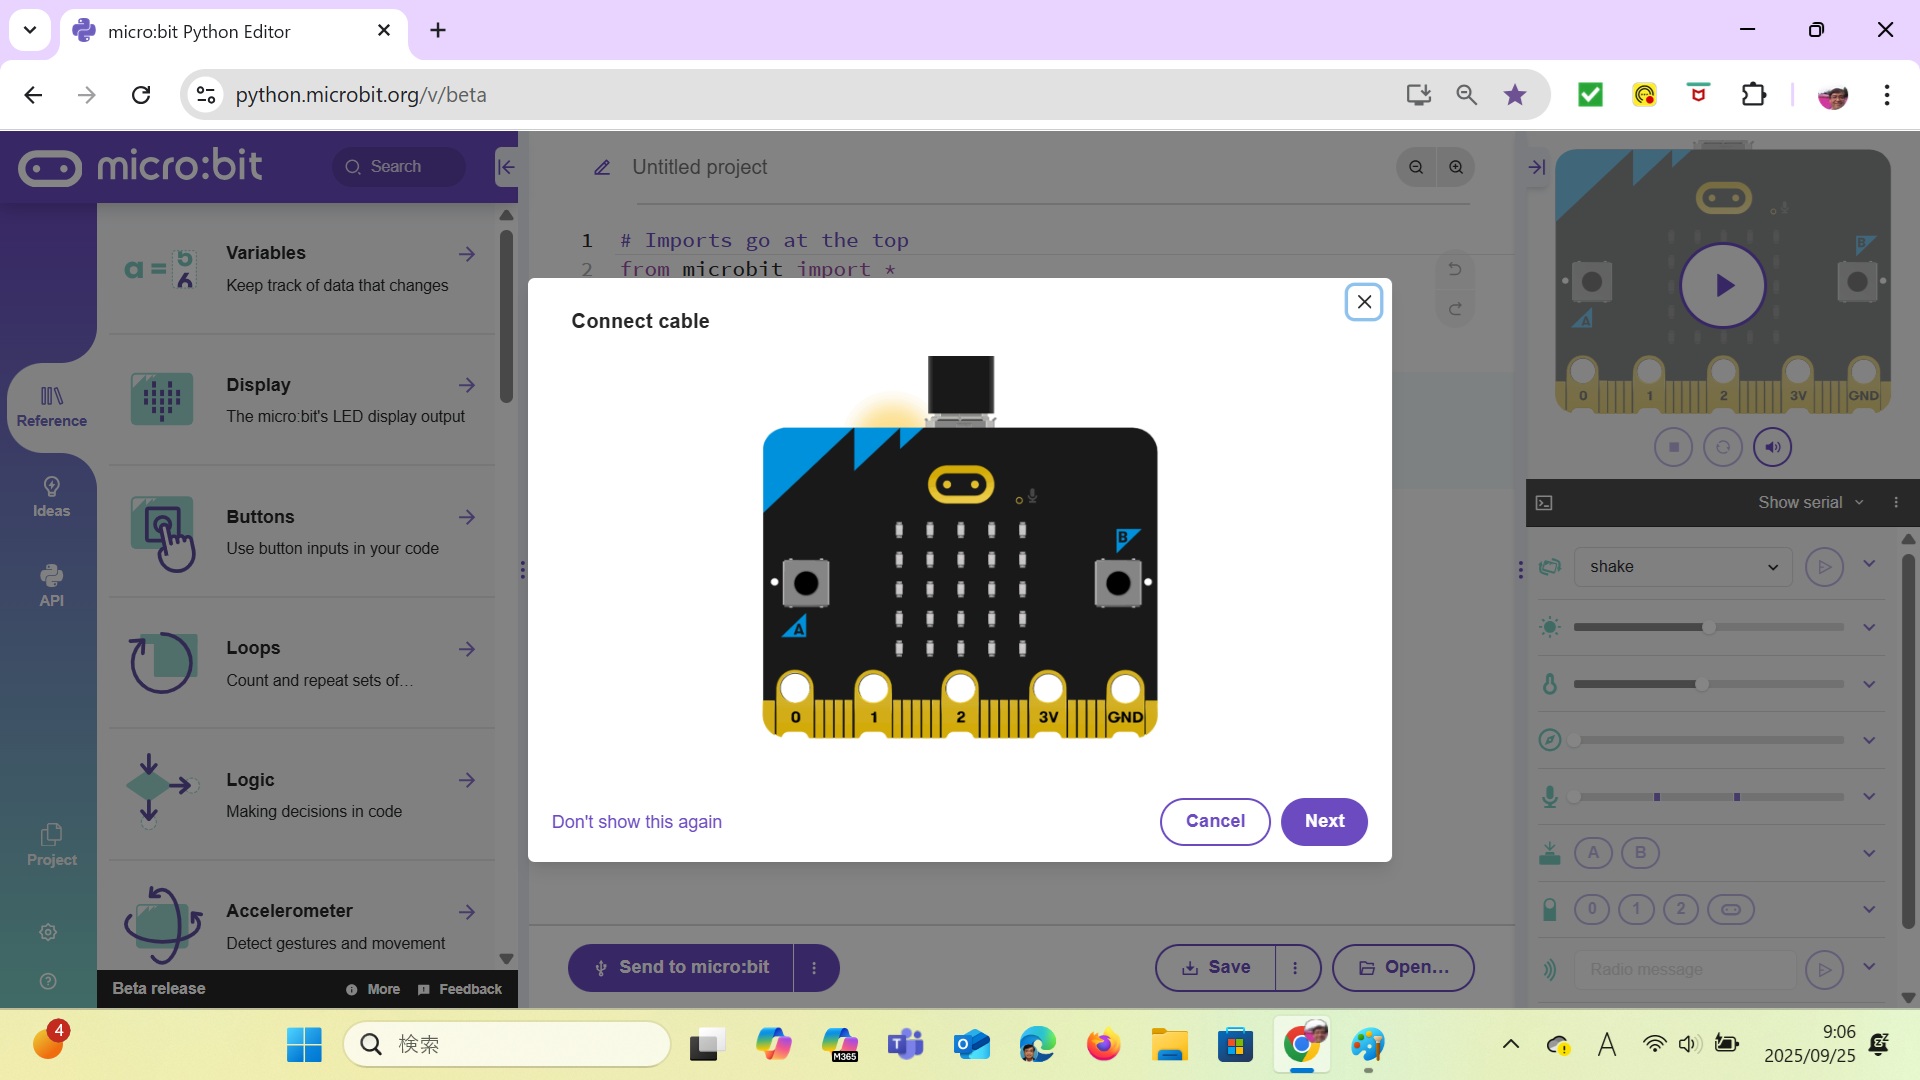The width and height of the screenshot is (1920, 1080).
Task: Edit the project name with the pencil icon
Action: [x=602, y=168]
